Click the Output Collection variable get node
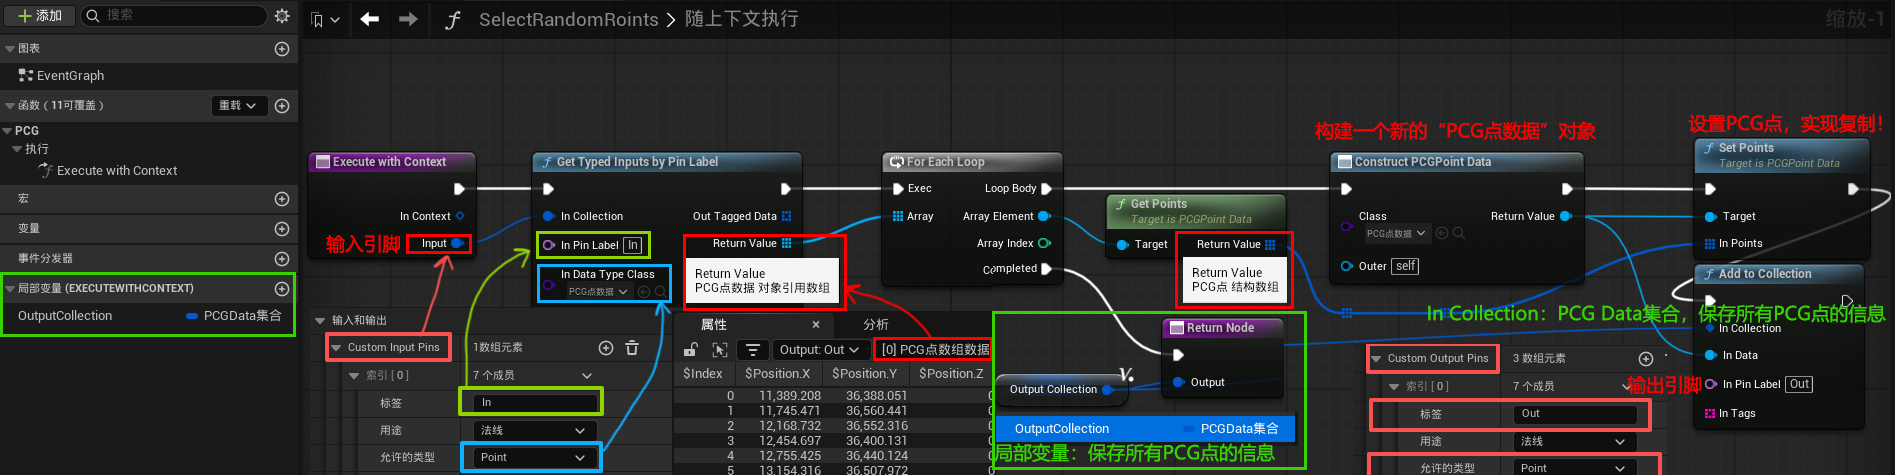The width and height of the screenshot is (1895, 475). coord(1060,390)
